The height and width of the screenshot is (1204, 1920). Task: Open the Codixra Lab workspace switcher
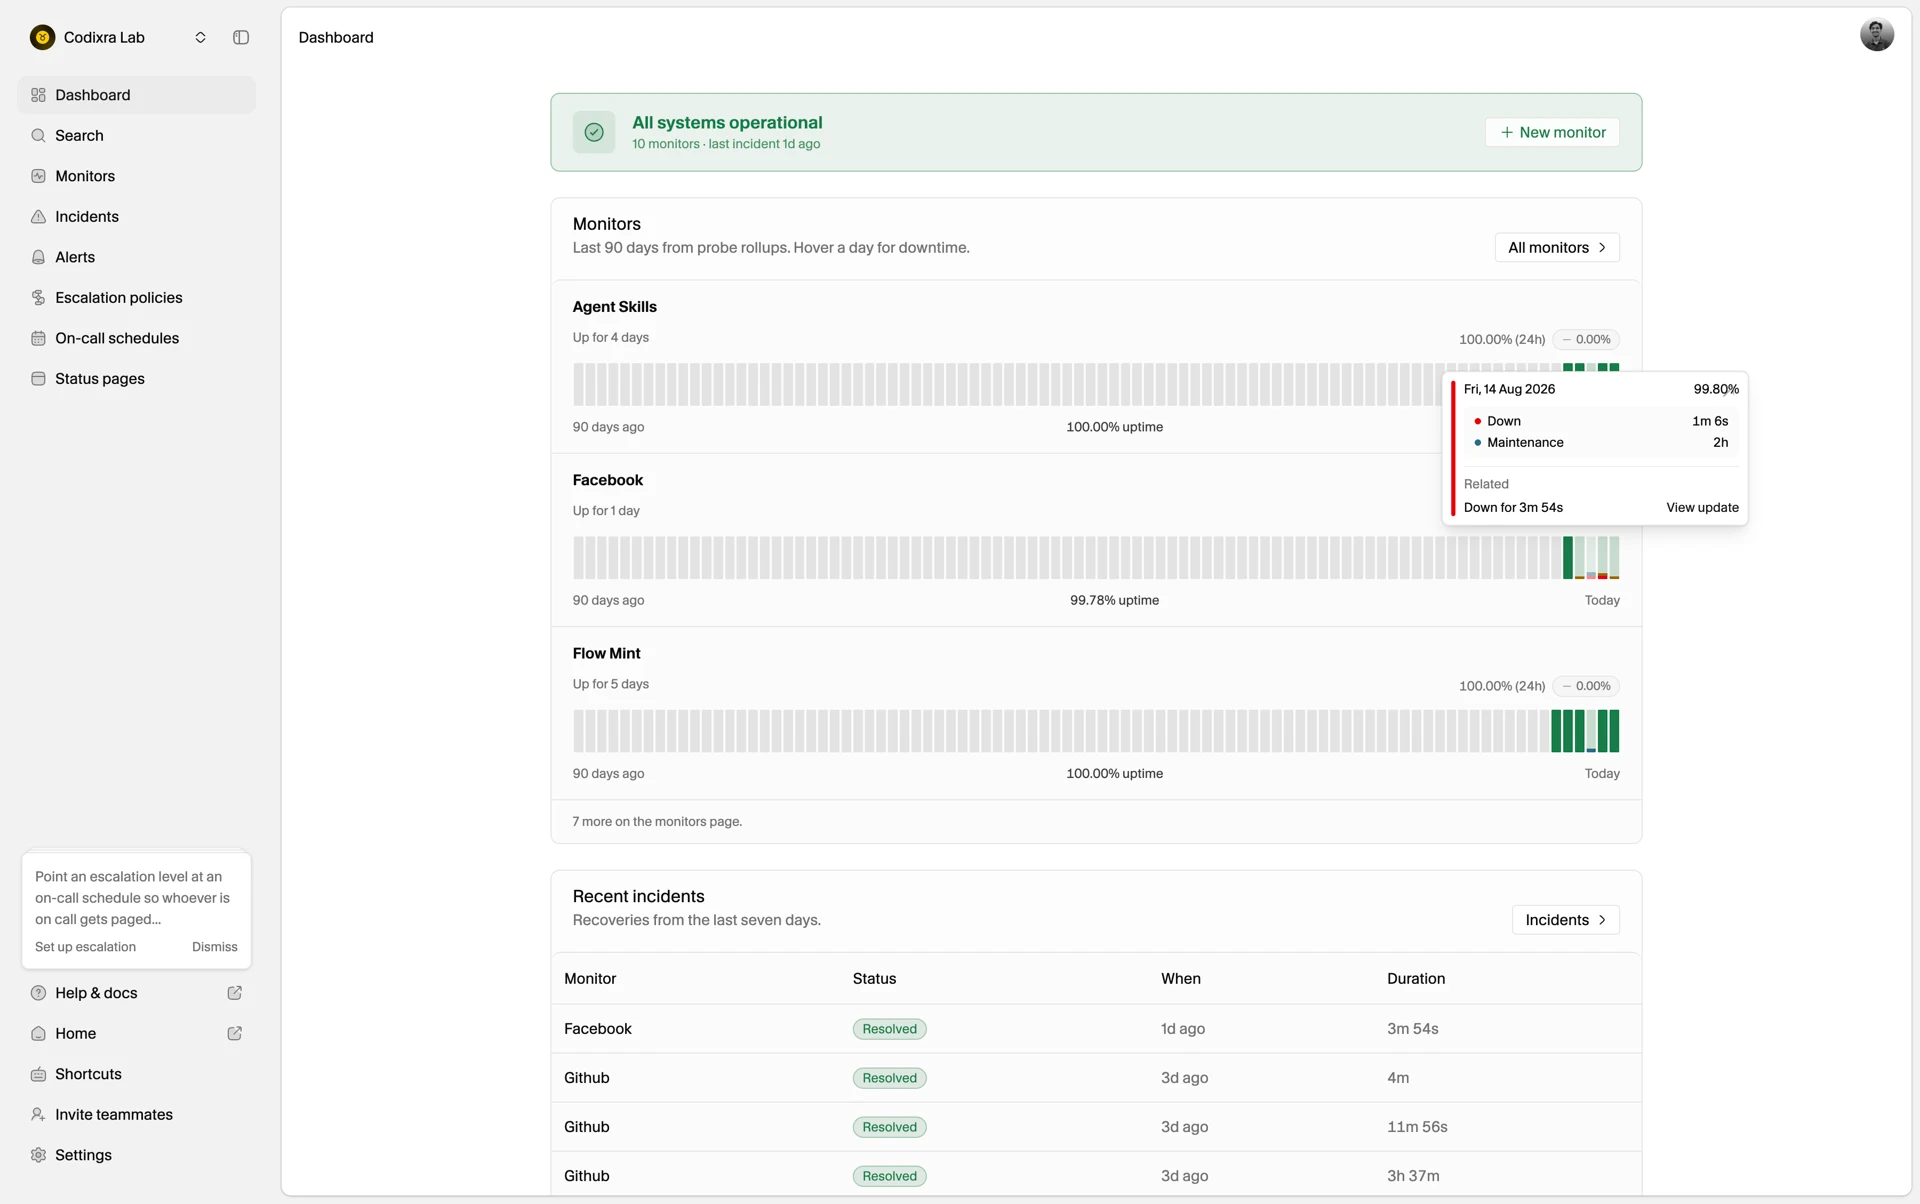pyautogui.click(x=118, y=37)
